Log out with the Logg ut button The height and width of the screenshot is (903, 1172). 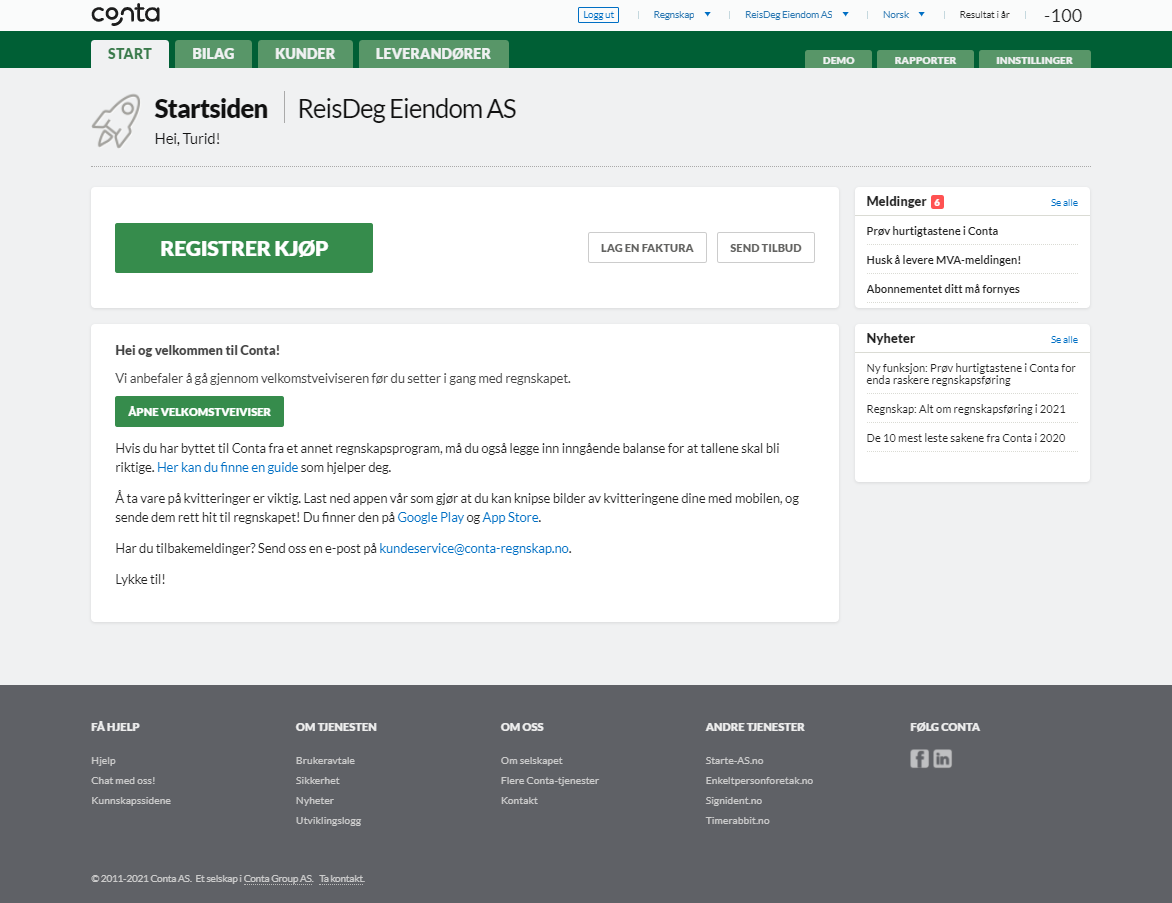click(x=599, y=15)
